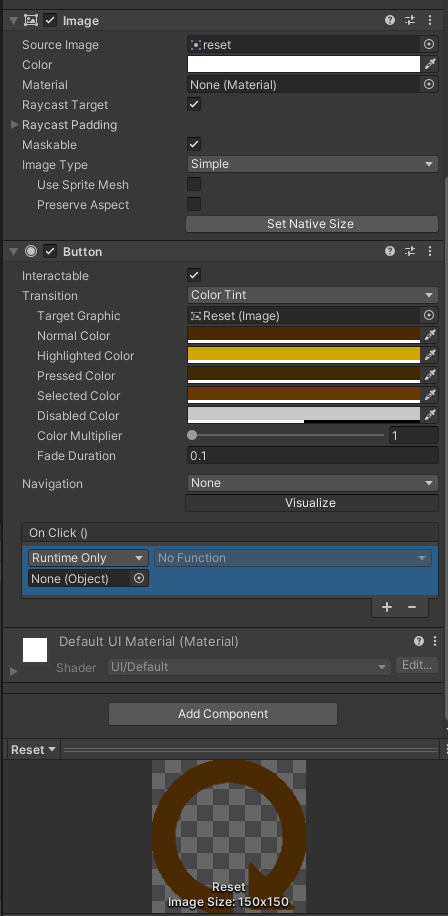
Task: Click the Source Image object picker circle
Action: click(429, 44)
